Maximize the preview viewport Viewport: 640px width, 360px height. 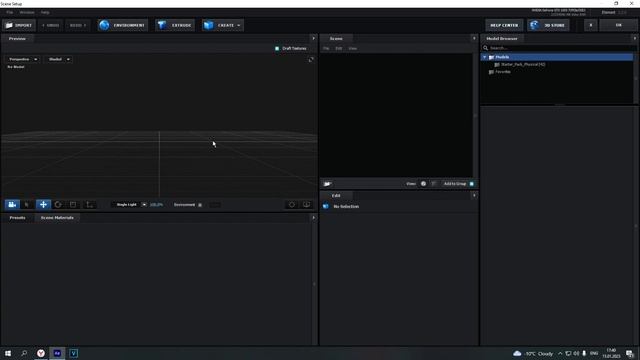pos(311,60)
